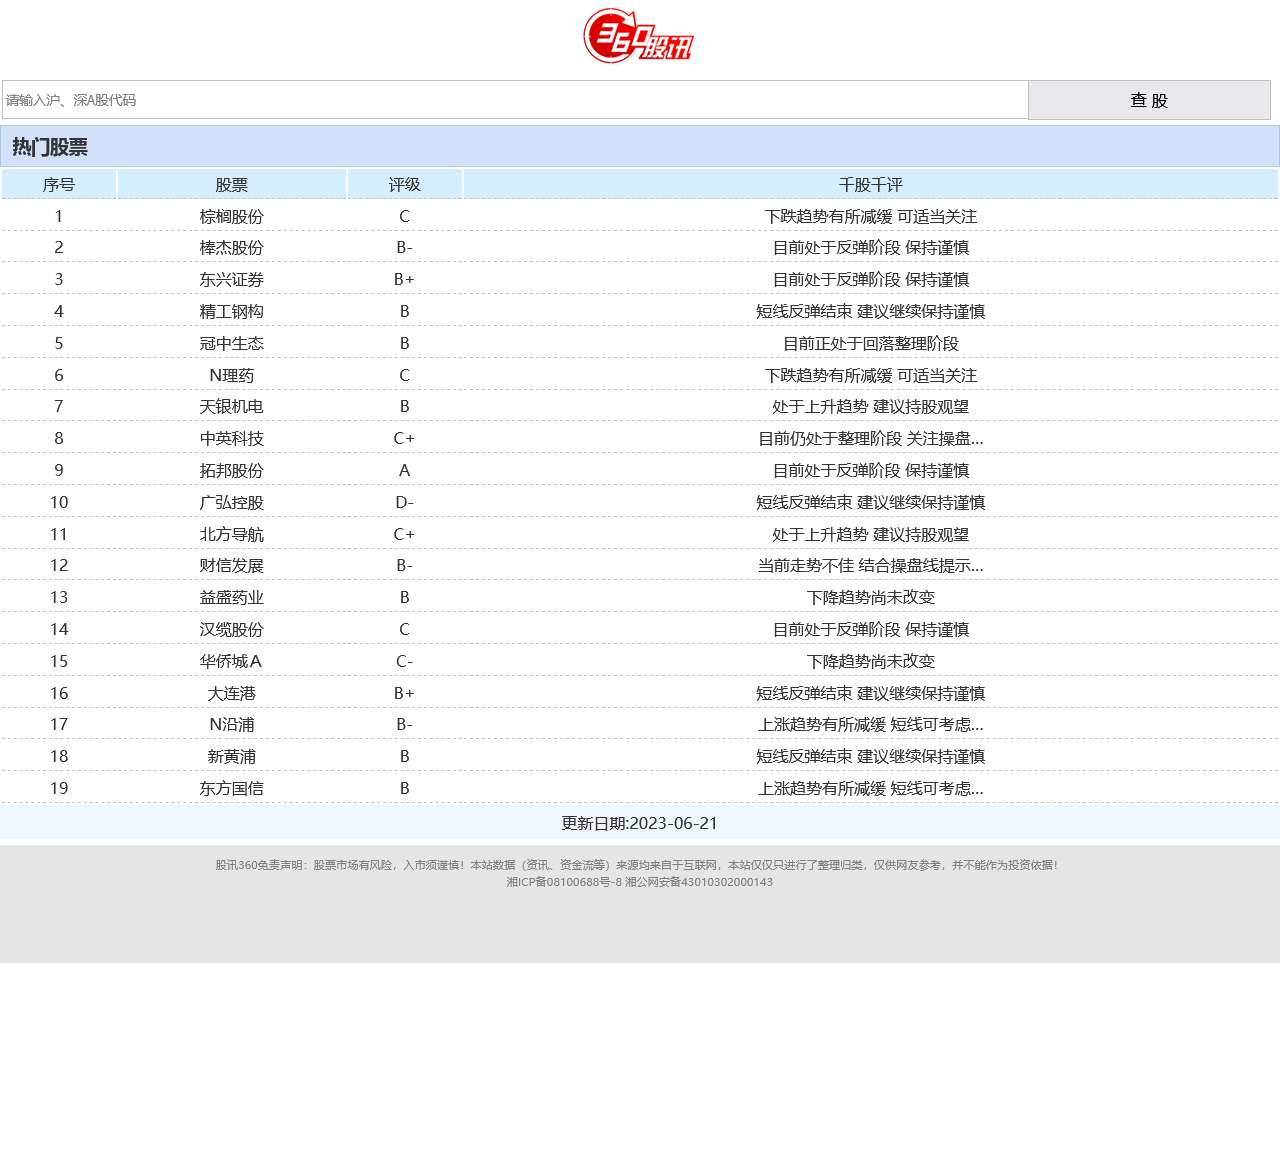Open stock 财信发展

coord(231,565)
